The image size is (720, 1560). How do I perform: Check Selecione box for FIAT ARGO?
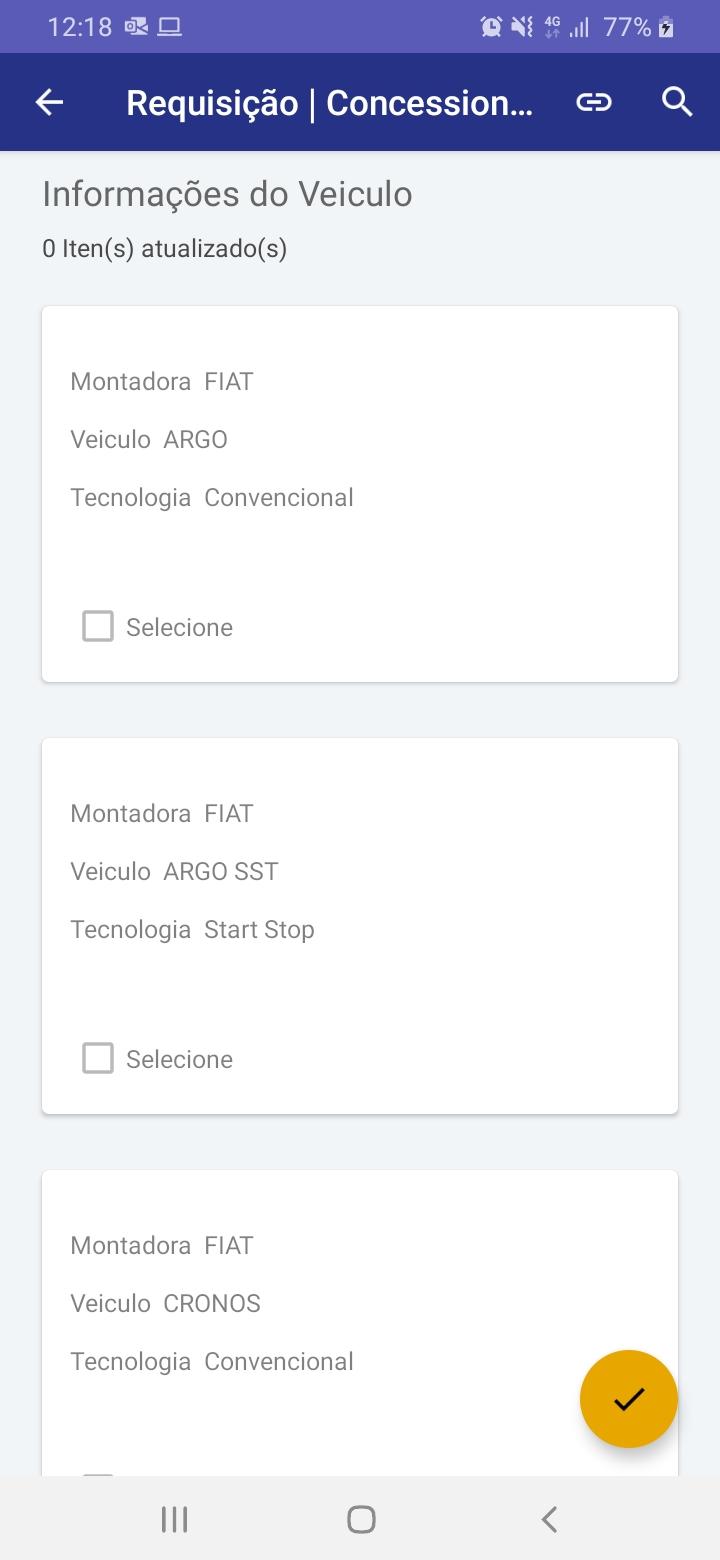[98, 627]
